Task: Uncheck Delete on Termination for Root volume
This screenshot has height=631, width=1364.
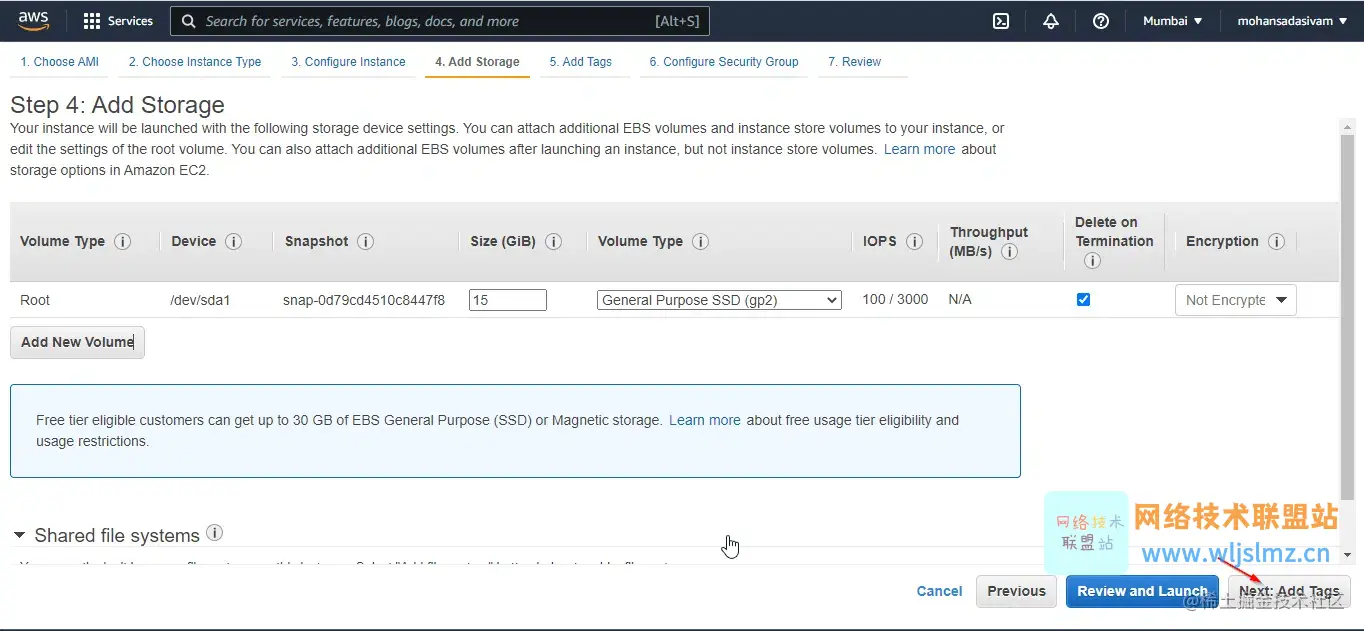Action: pos(1083,299)
